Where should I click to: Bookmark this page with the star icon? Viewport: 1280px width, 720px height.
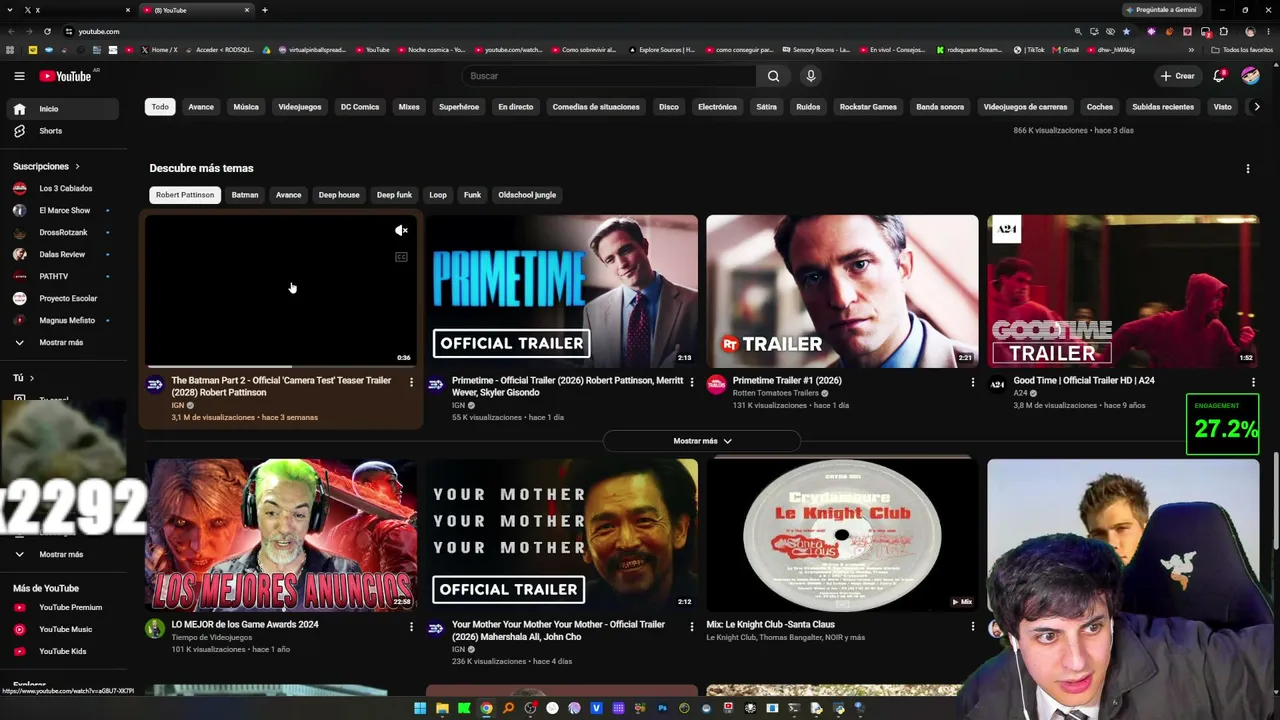1126,31
